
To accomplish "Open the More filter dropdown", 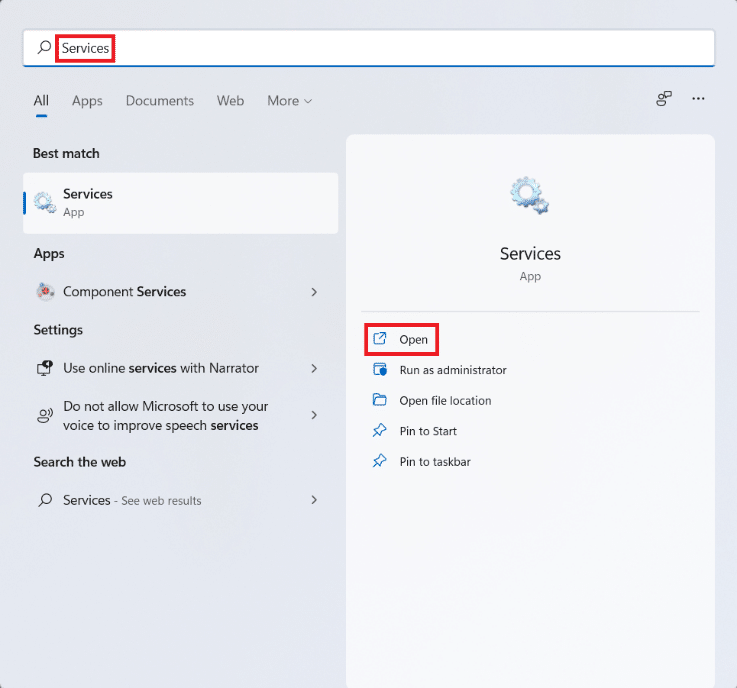I will pyautogui.click(x=289, y=101).
